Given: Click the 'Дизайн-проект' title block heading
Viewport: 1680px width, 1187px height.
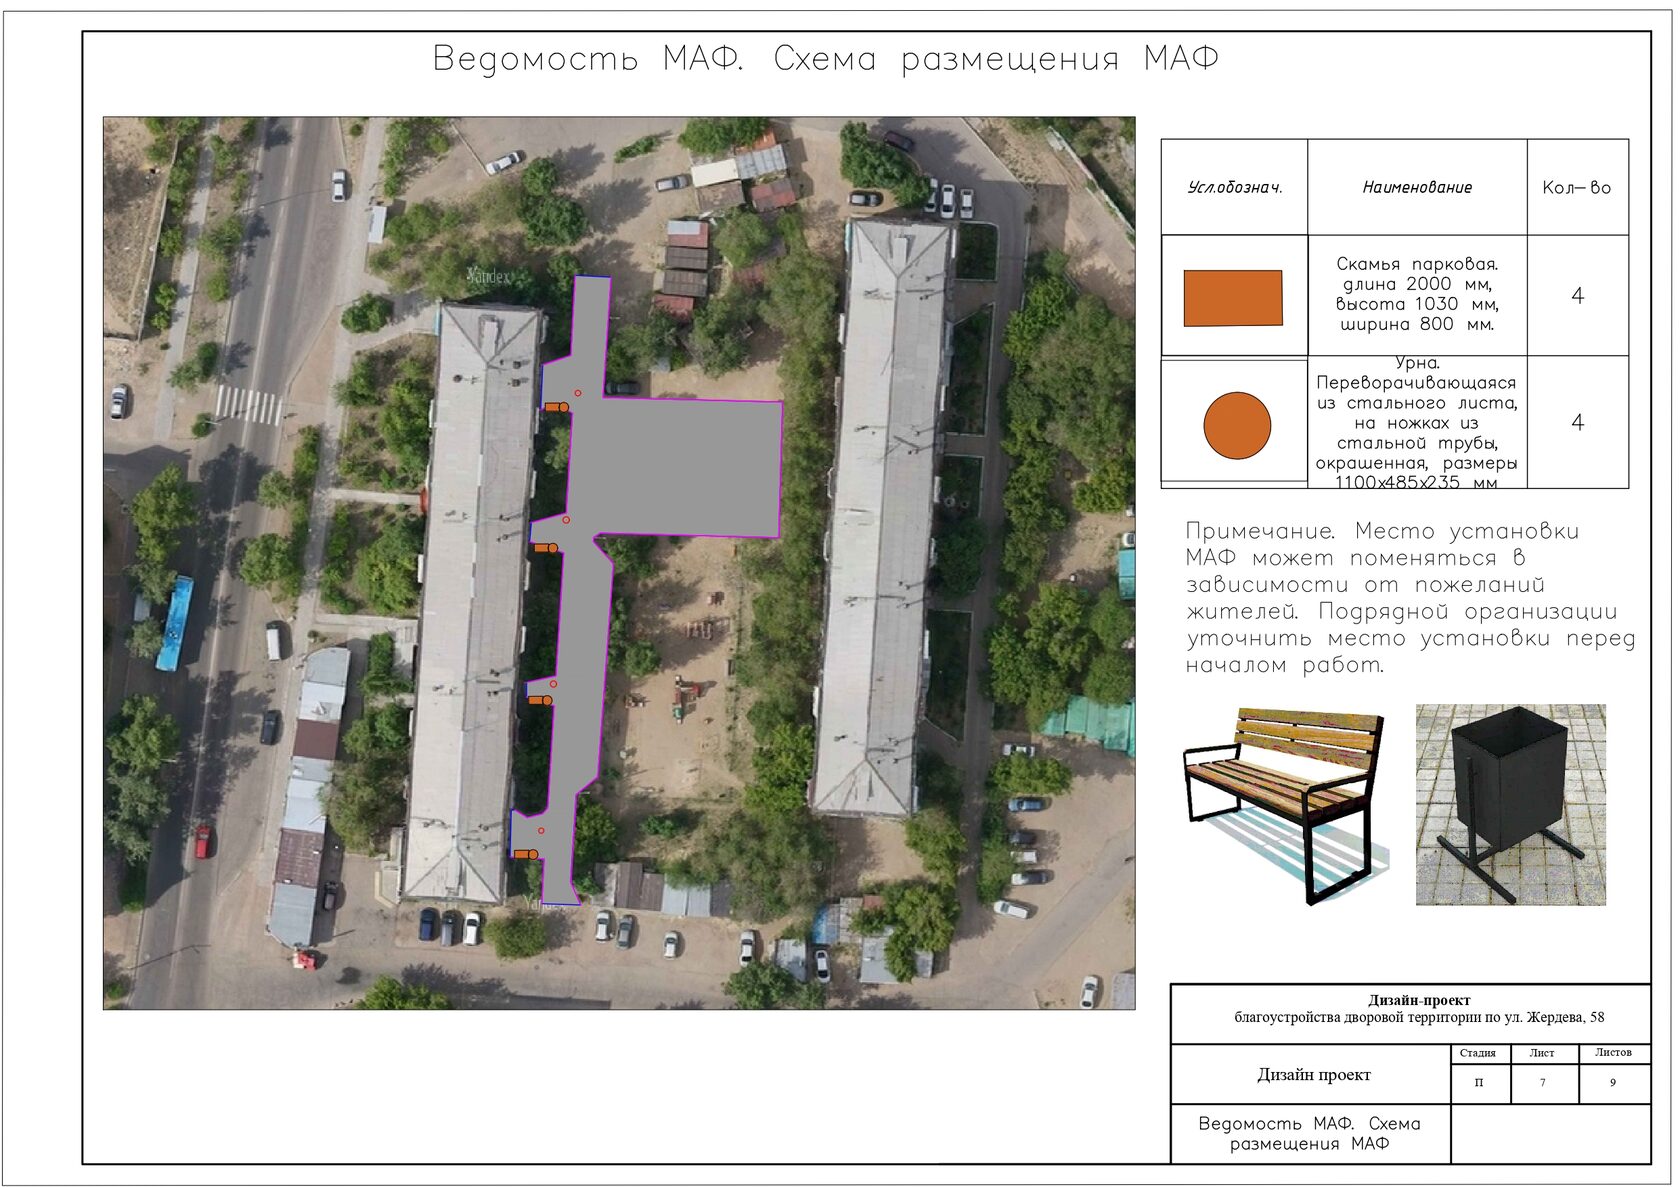Looking at the screenshot, I should click(x=1419, y=1000).
